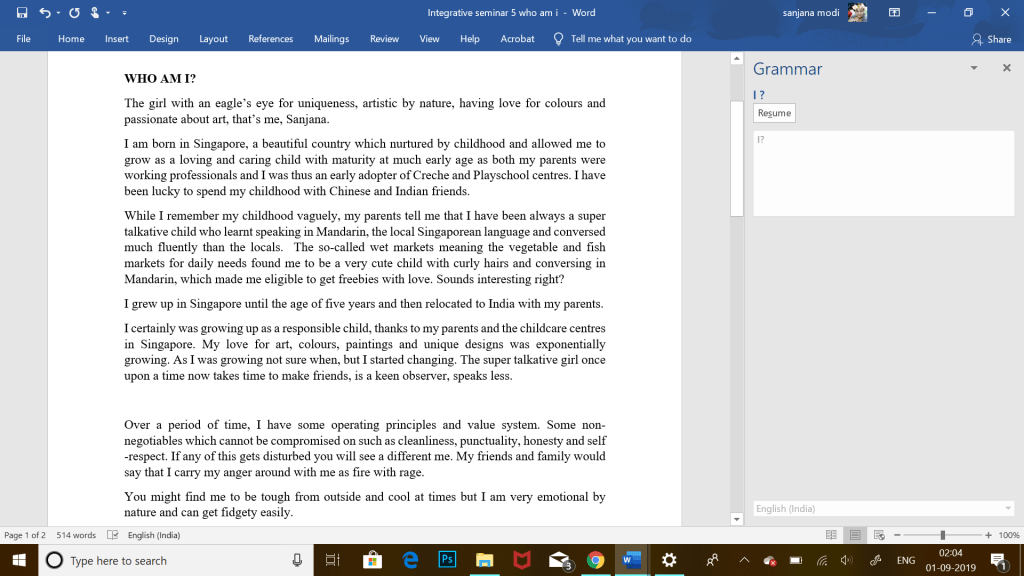This screenshot has width=1024, height=576.
Task: Launch Photoshop from the taskbar
Action: tap(448, 560)
